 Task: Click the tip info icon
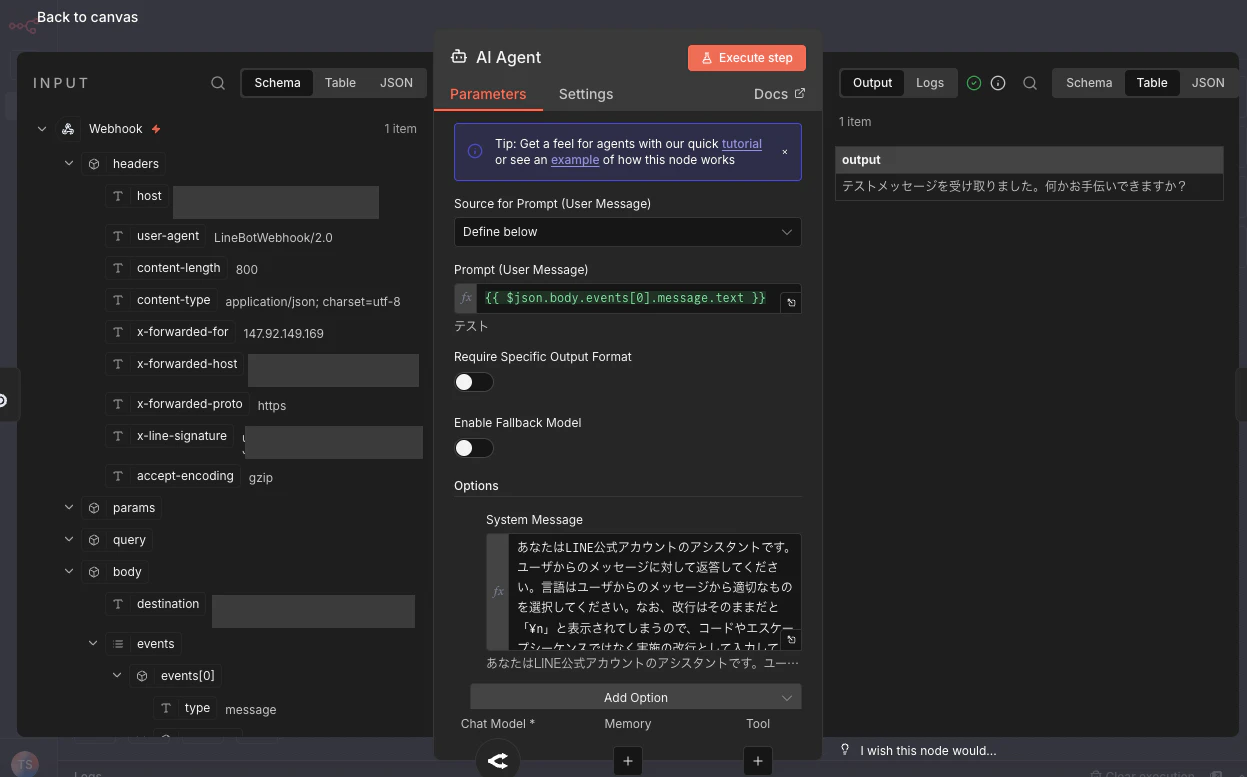click(475, 152)
